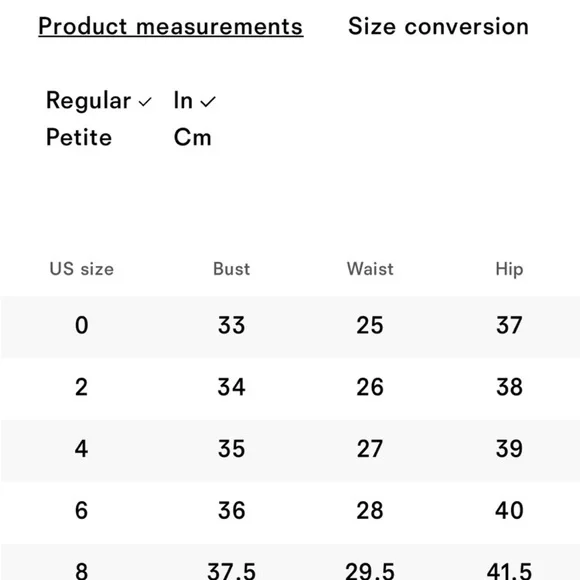Viewport: 580px width, 580px height.
Task: Select the US size 8 row
Action: point(290,562)
